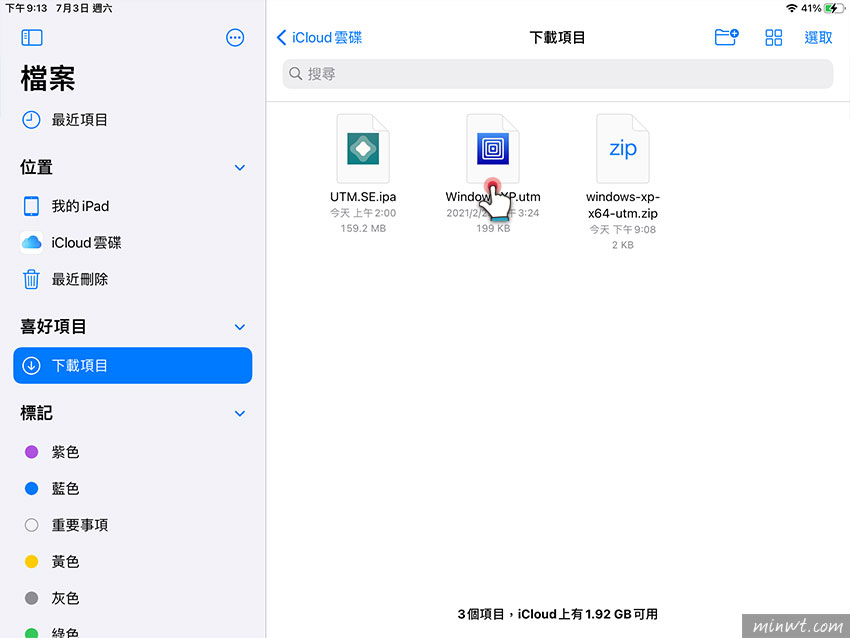Toggle the sidebar panel icon
Screen dimensions: 850x638
tap(31, 37)
